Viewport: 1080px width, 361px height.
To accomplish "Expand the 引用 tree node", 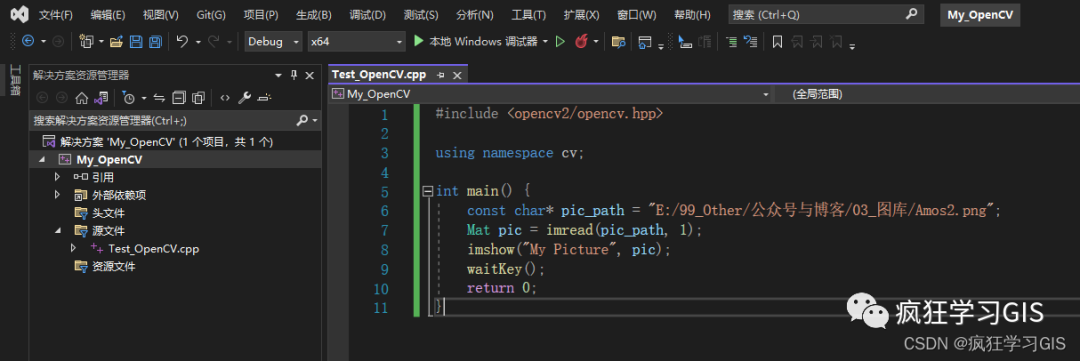I will click(x=57, y=177).
